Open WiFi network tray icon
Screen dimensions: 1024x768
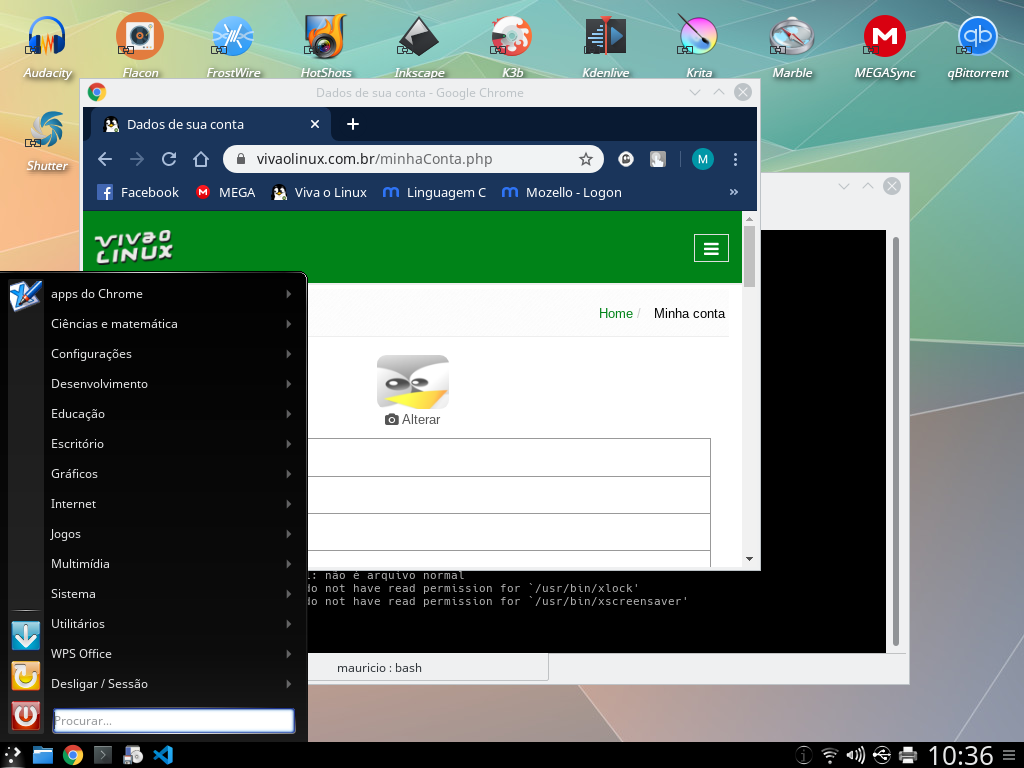click(x=829, y=756)
